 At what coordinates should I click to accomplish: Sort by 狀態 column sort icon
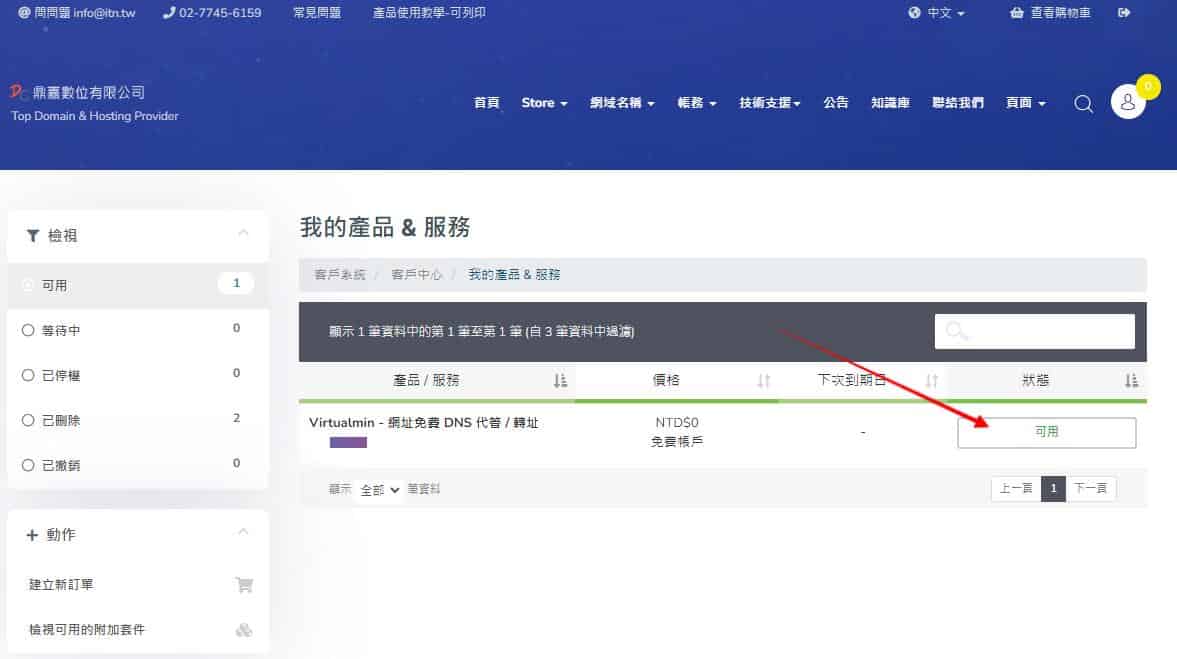tap(1131, 381)
